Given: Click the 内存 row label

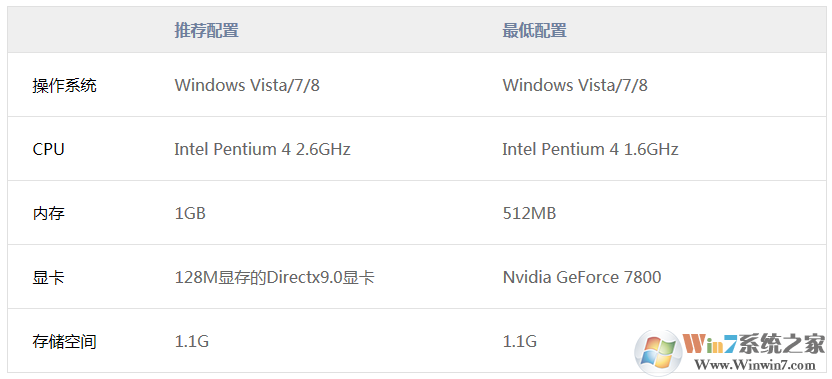Looking at the screenshot, I should click(48, 213).
